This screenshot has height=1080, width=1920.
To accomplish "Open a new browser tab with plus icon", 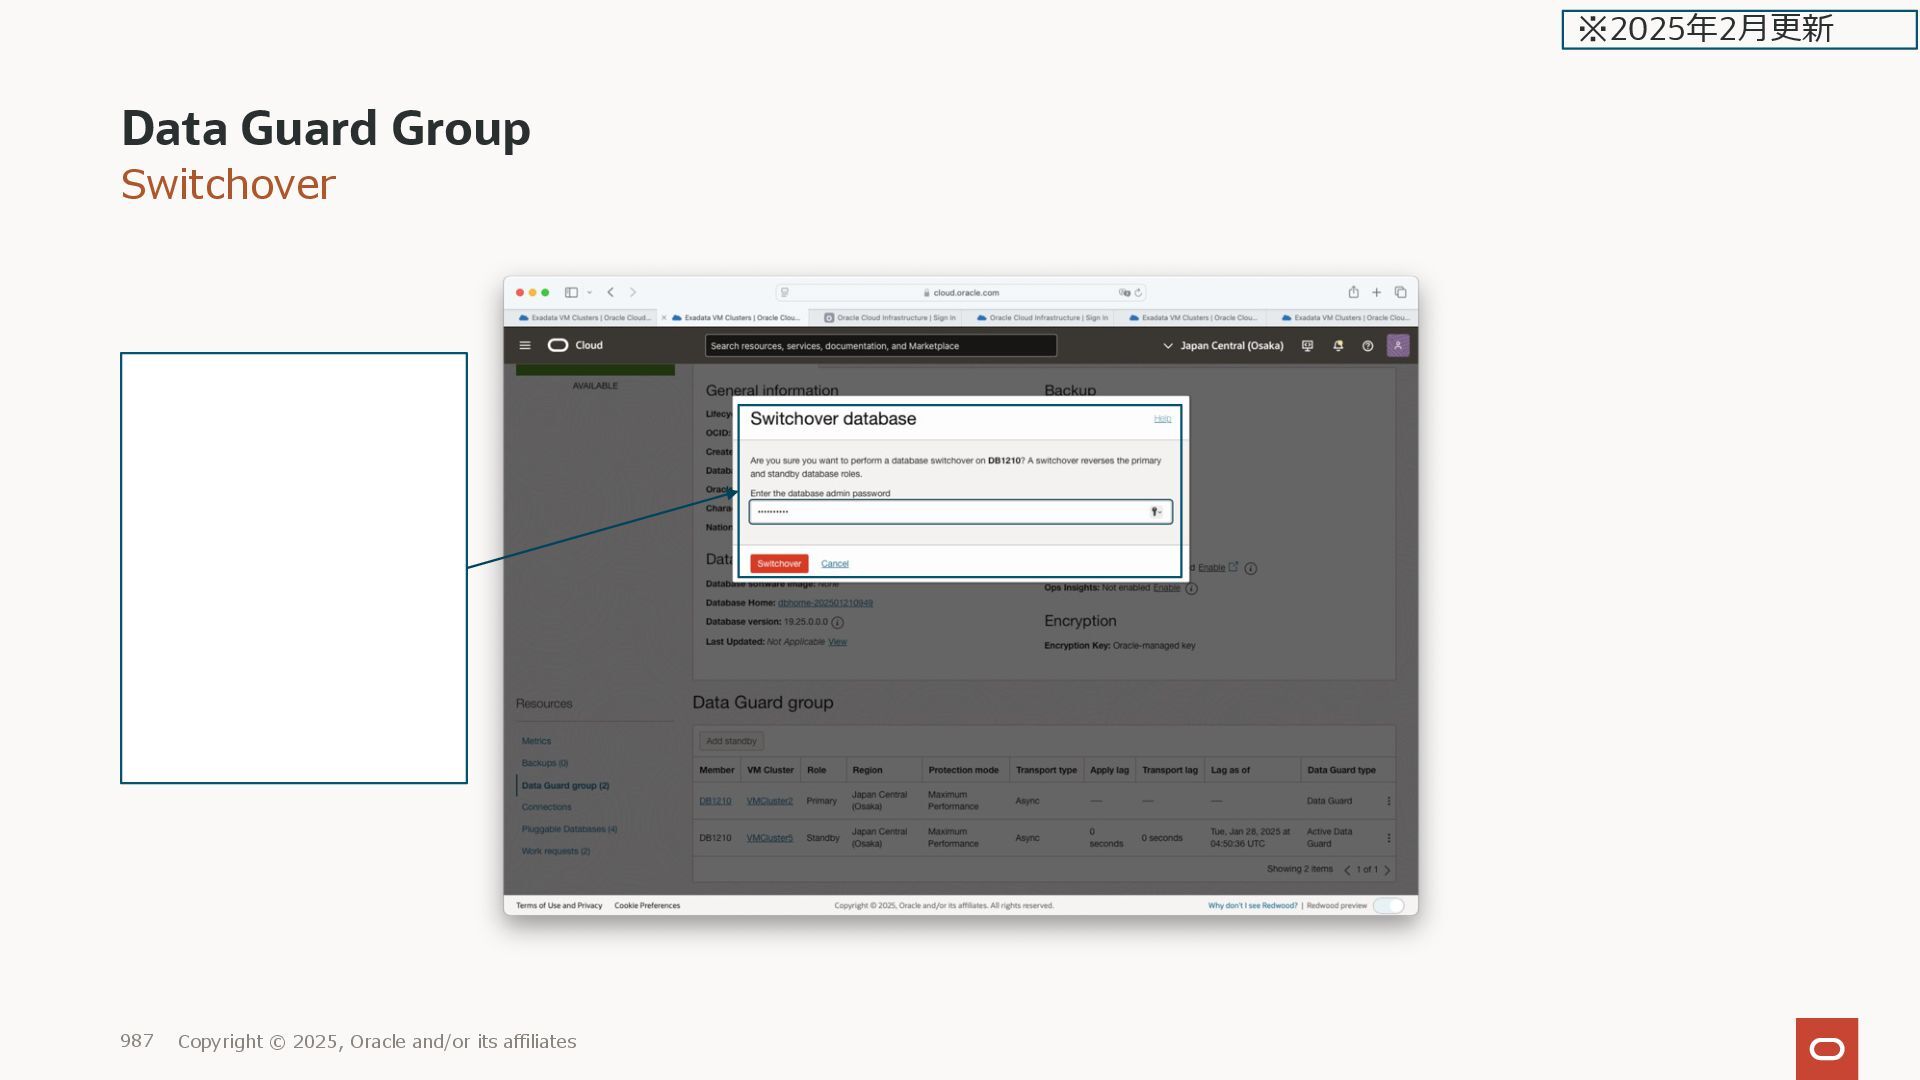I will point(1376,292).
